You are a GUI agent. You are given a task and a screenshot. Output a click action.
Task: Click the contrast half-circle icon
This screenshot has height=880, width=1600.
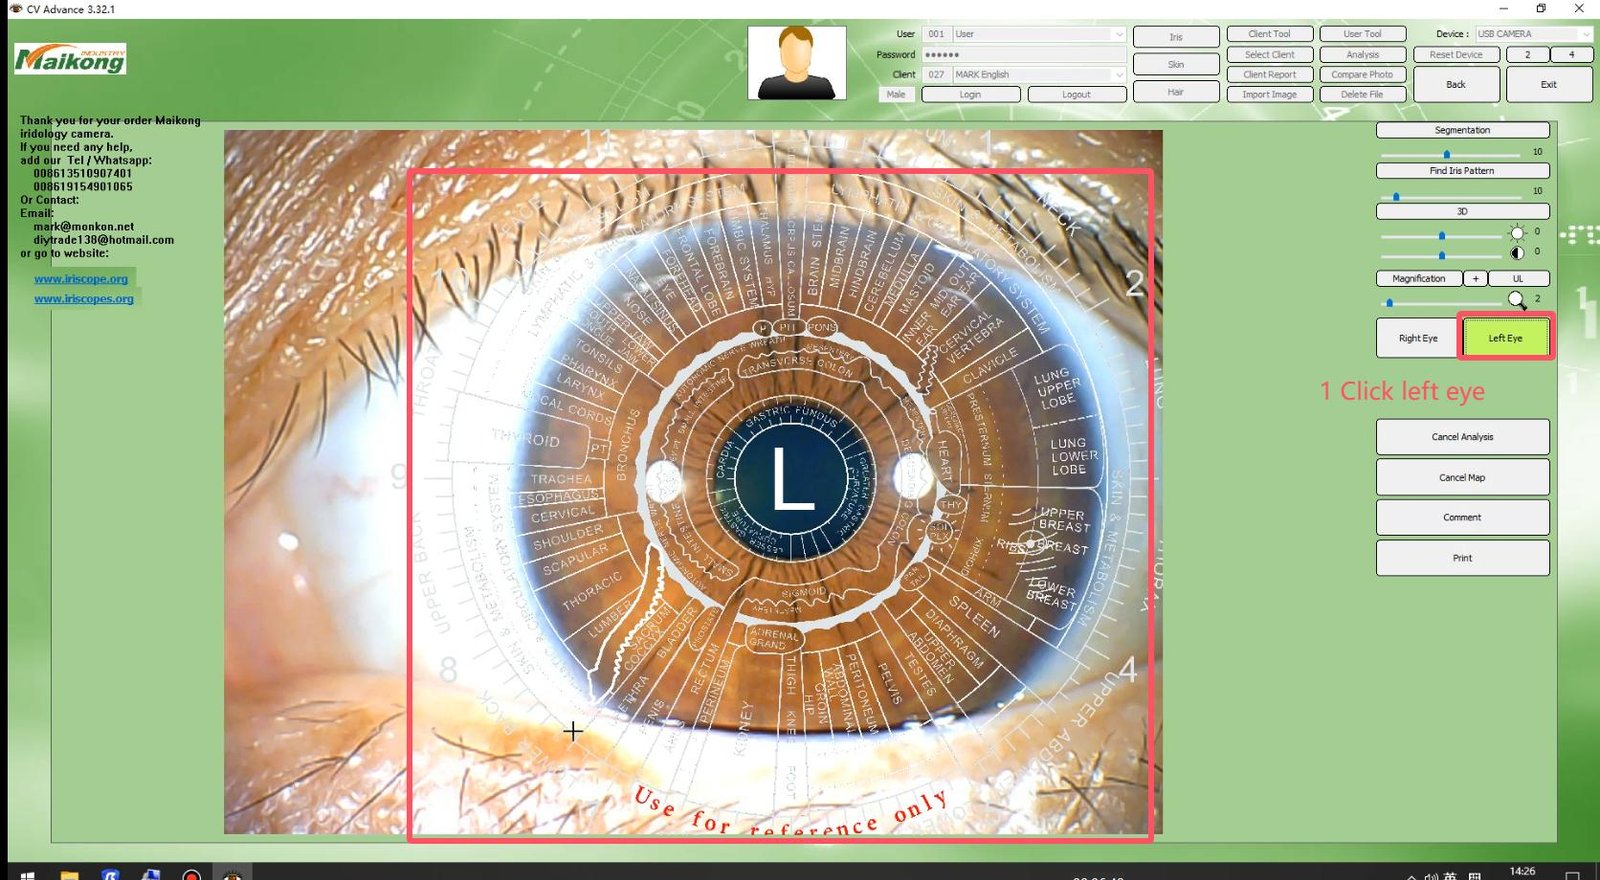(x=1517, y=253)
